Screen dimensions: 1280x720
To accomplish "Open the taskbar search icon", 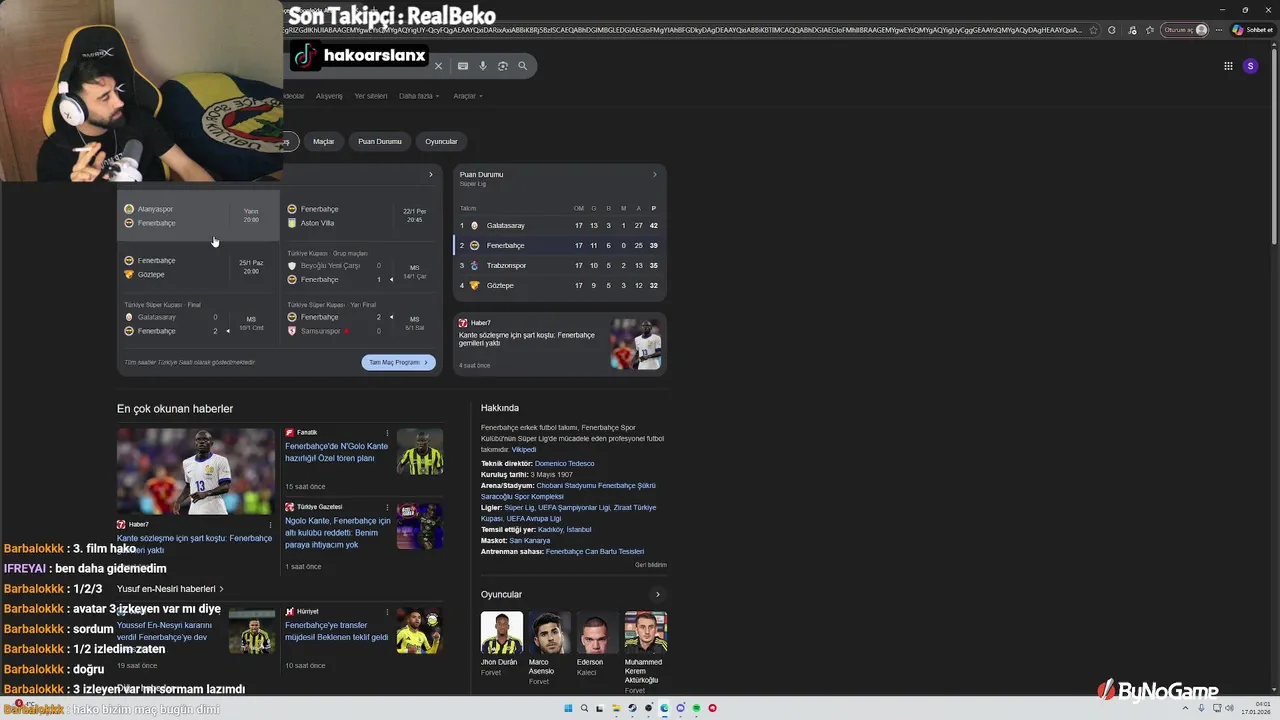I will (584, 708).
